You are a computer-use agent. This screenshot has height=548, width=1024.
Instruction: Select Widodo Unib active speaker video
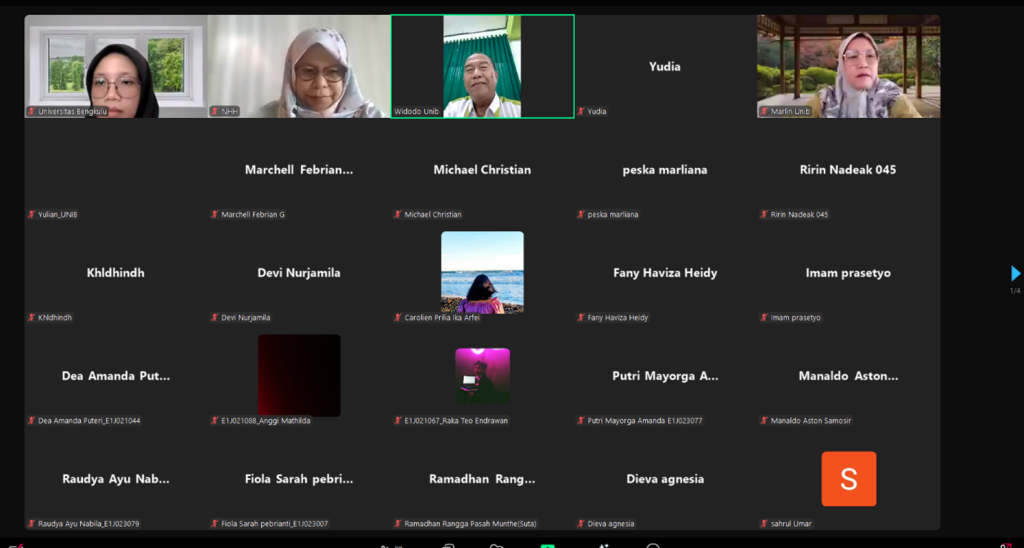[483, 67]
